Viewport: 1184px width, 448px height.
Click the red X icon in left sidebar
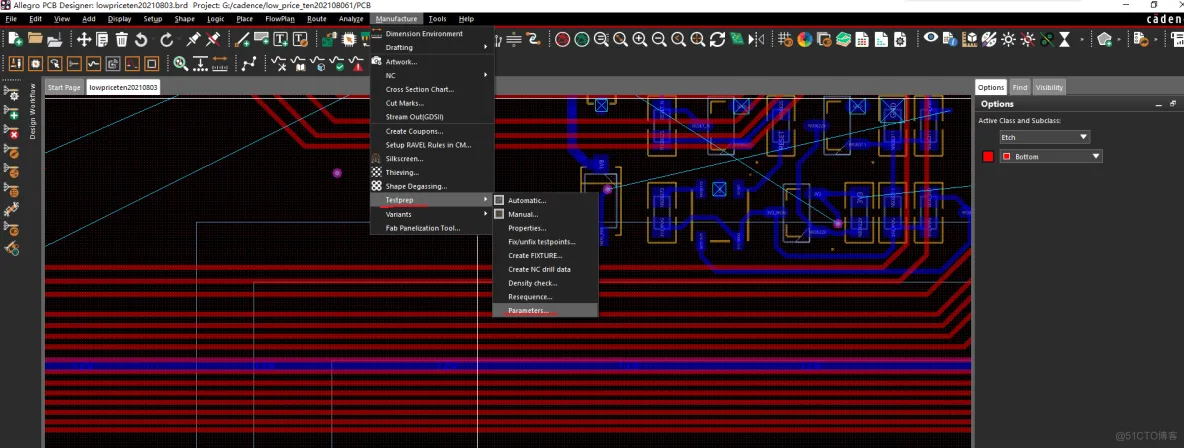pos(13,134)
